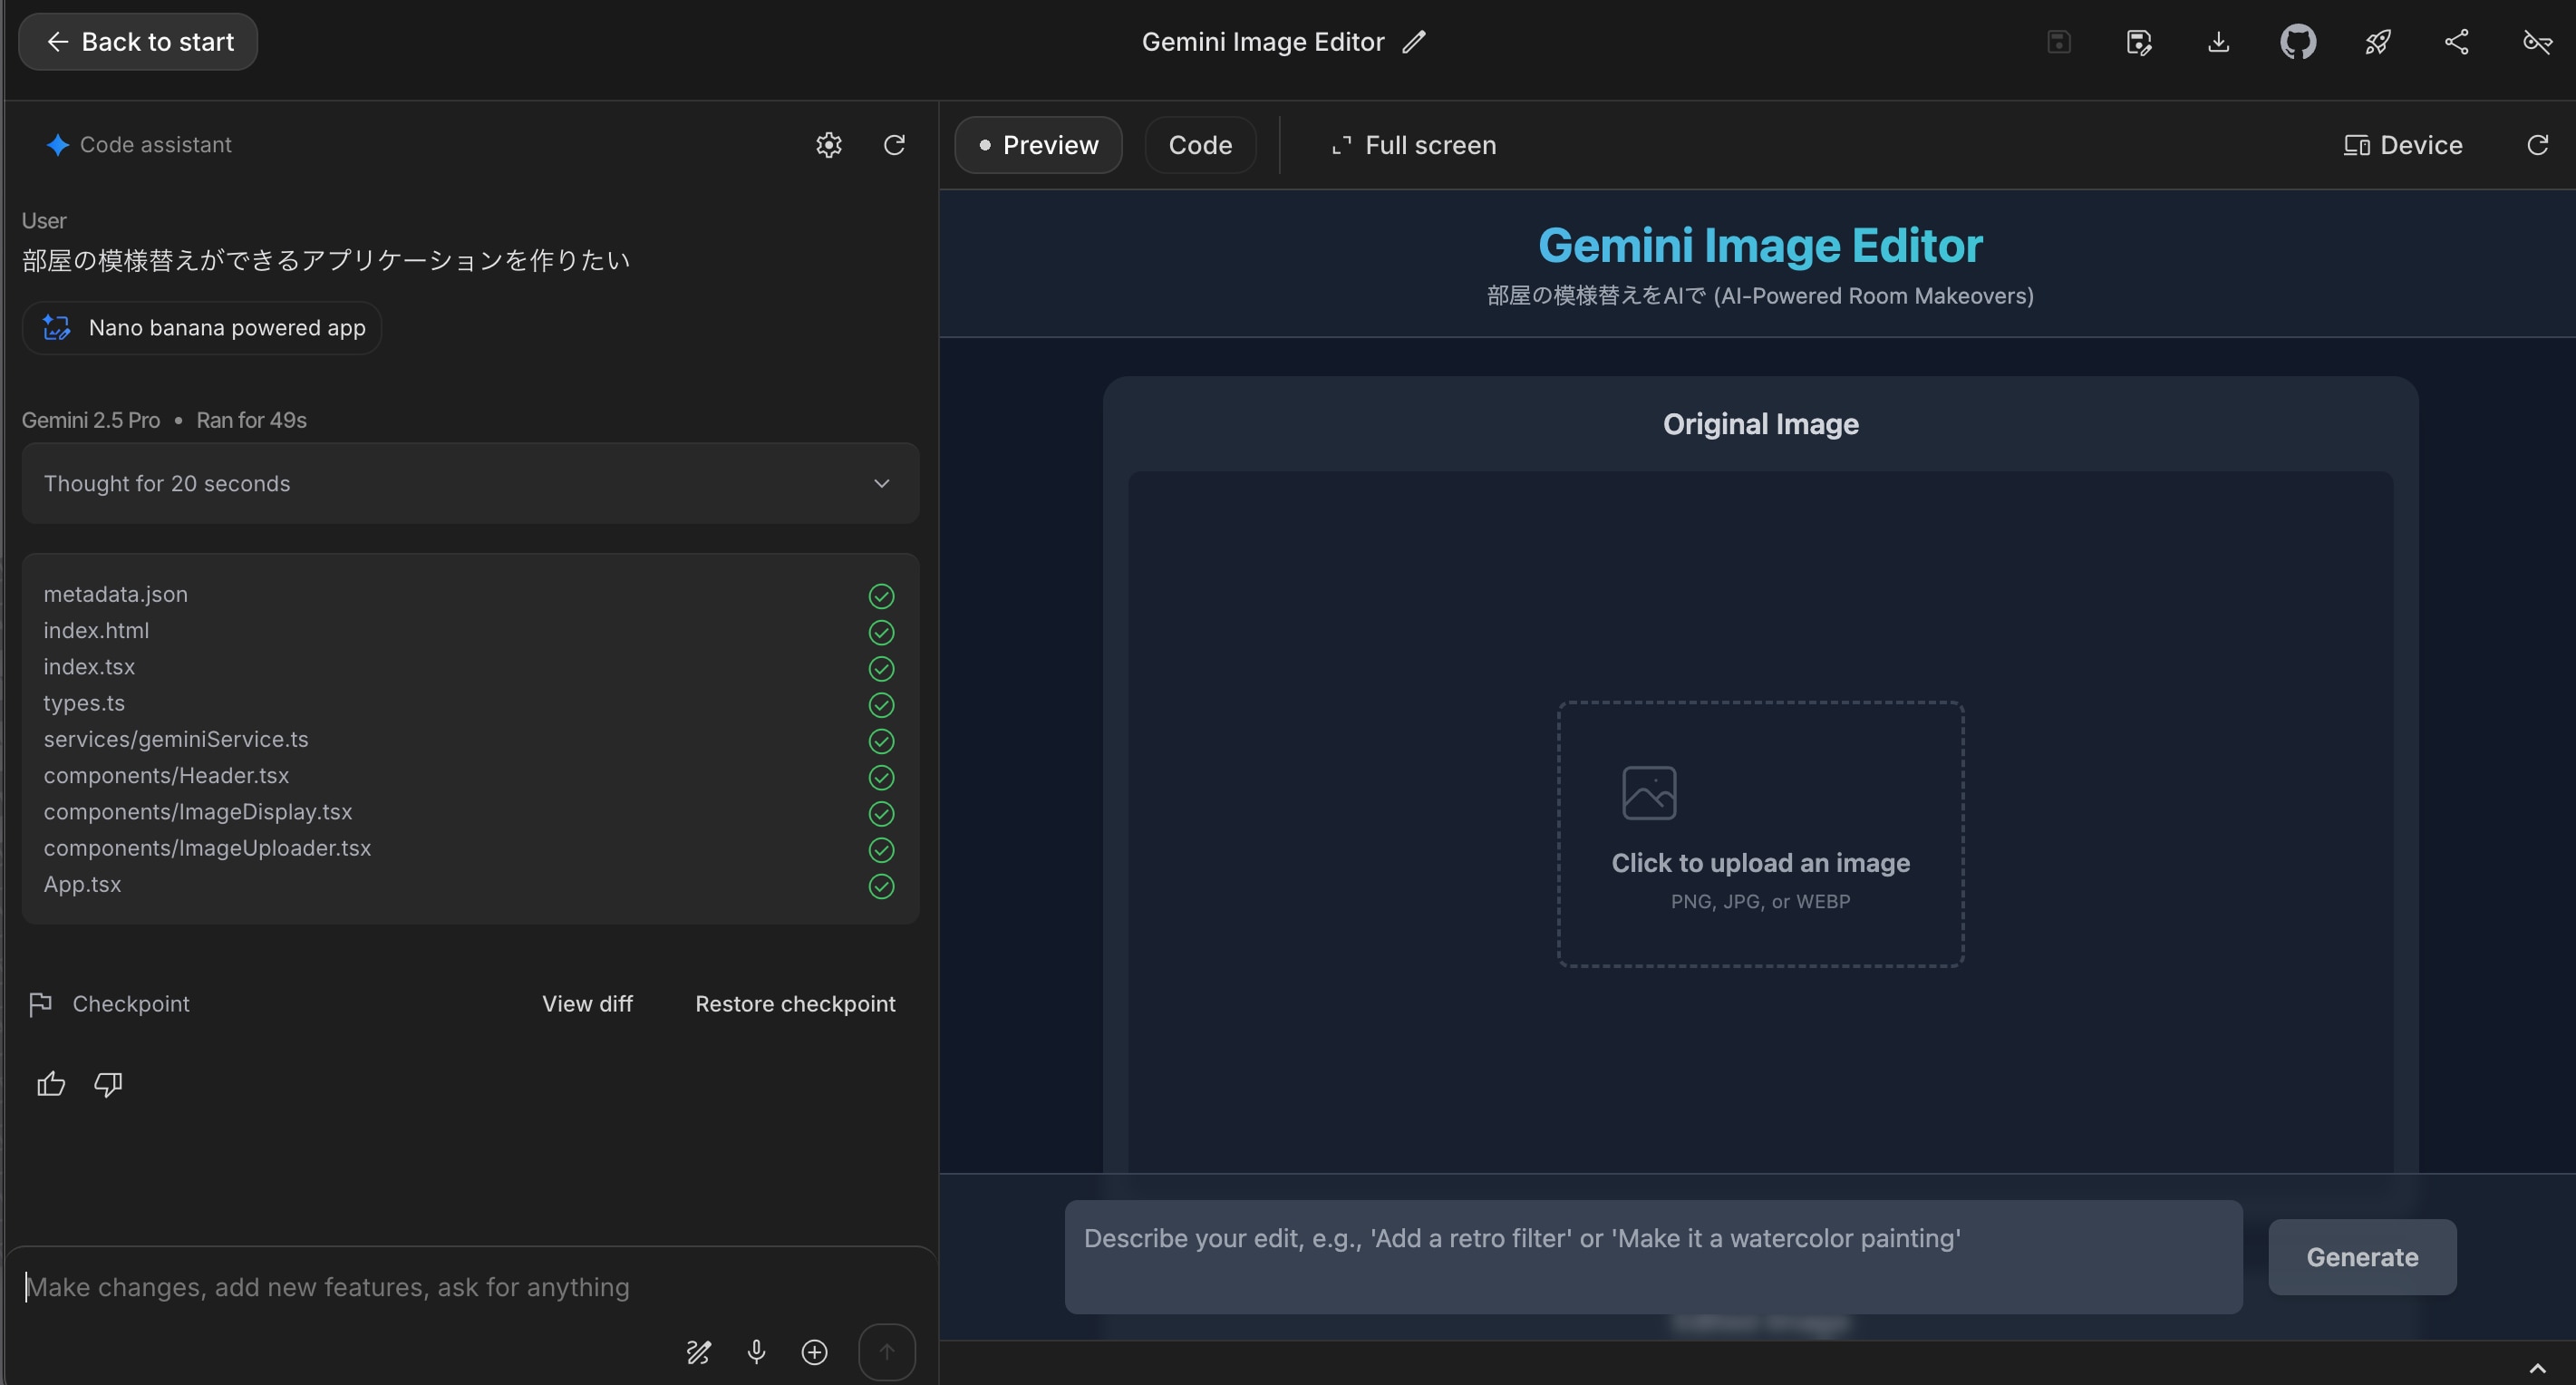Click the thumbs up feedback icon
2576x1385 pixels.
(x=51, y=1084)
